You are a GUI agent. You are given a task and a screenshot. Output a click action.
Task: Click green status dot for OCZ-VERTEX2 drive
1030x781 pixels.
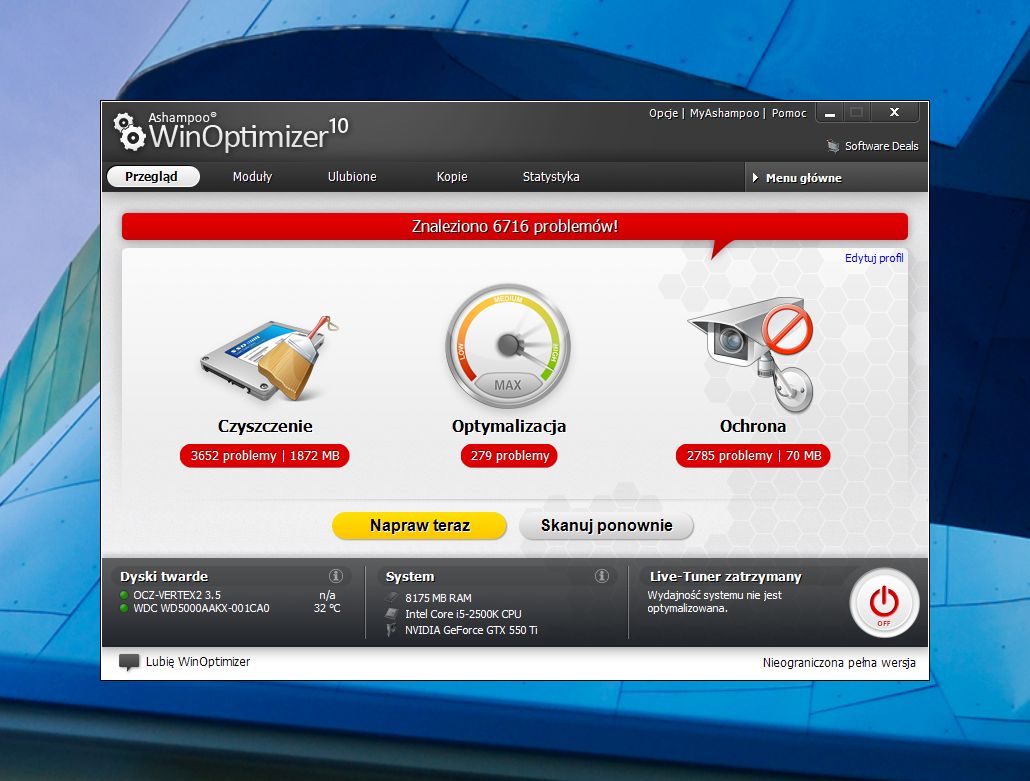pyautogui.click(x=123, y=595)
